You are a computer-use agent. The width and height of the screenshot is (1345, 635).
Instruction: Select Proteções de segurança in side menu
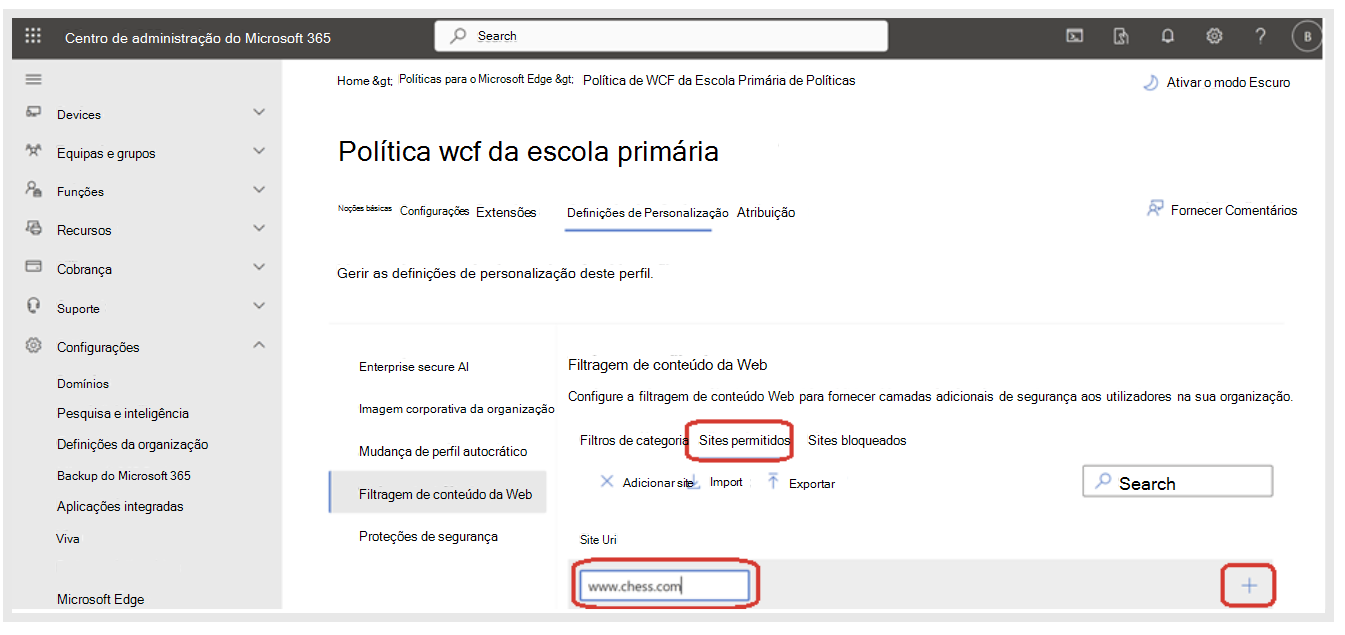[x=428, y=535]
